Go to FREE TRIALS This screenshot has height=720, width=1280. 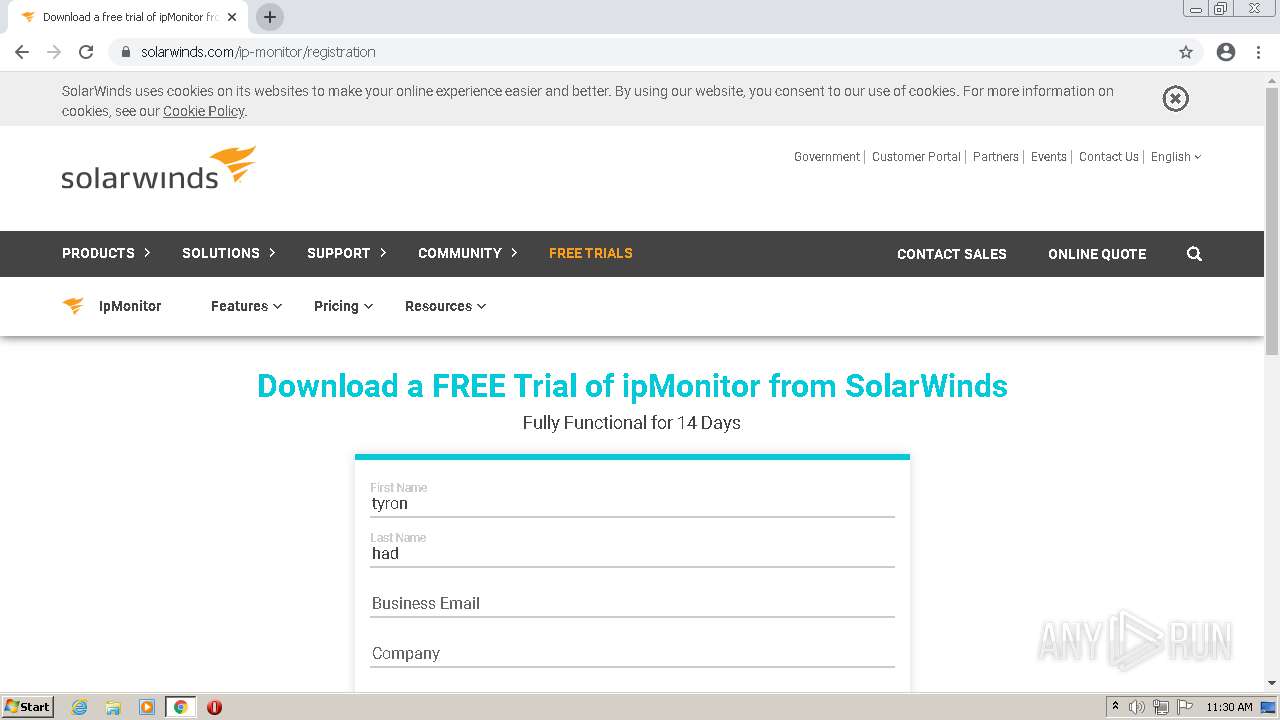point(591,253)
